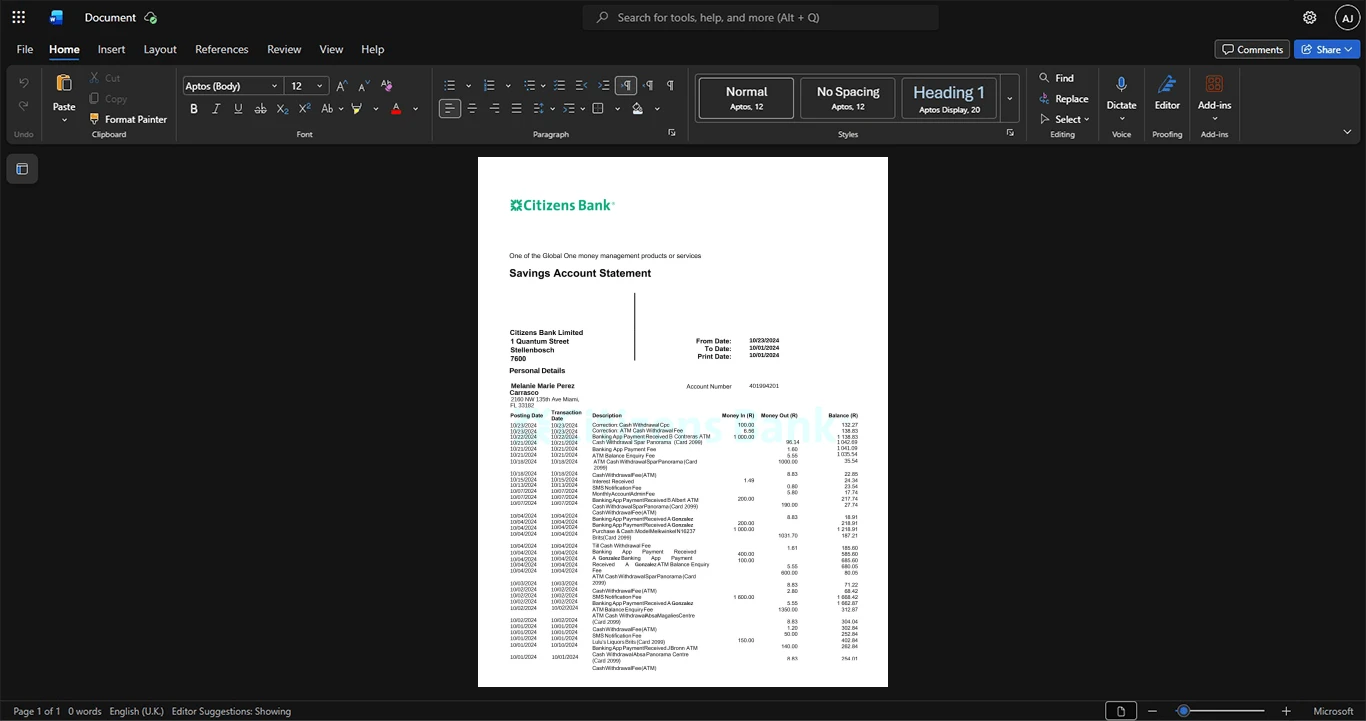Image resolution: width=1366 pixels, height=721 pixels.
Task: Toggle align left
Action: point(450,108)
